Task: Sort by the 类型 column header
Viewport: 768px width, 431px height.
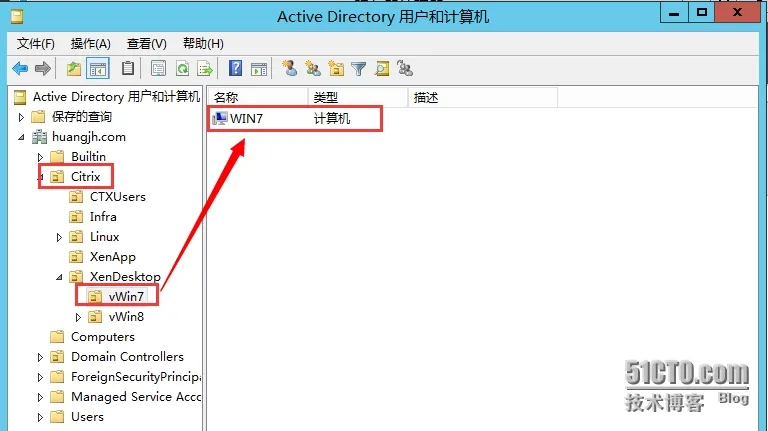Action: 358,97
